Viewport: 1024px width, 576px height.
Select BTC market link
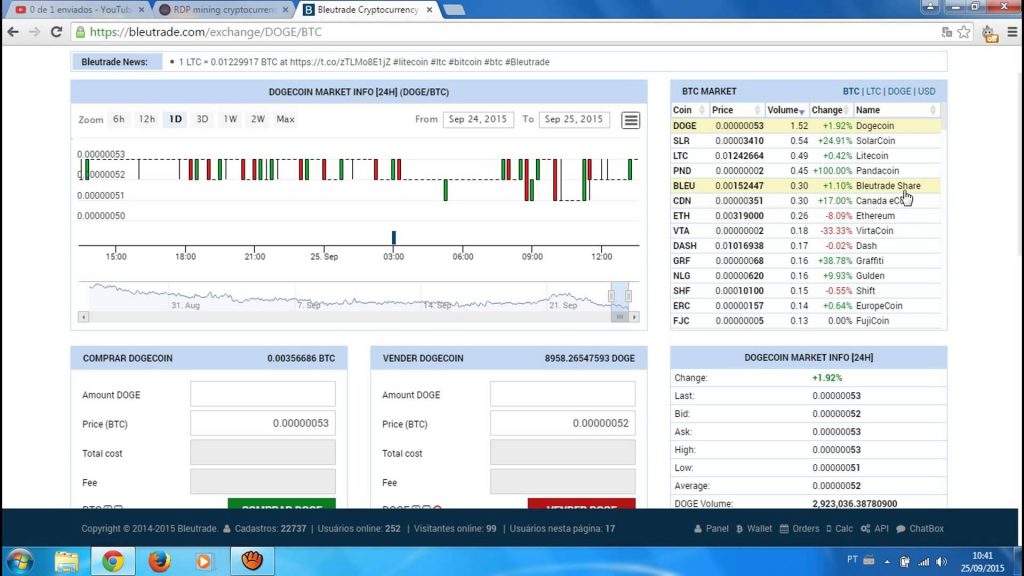851,91
